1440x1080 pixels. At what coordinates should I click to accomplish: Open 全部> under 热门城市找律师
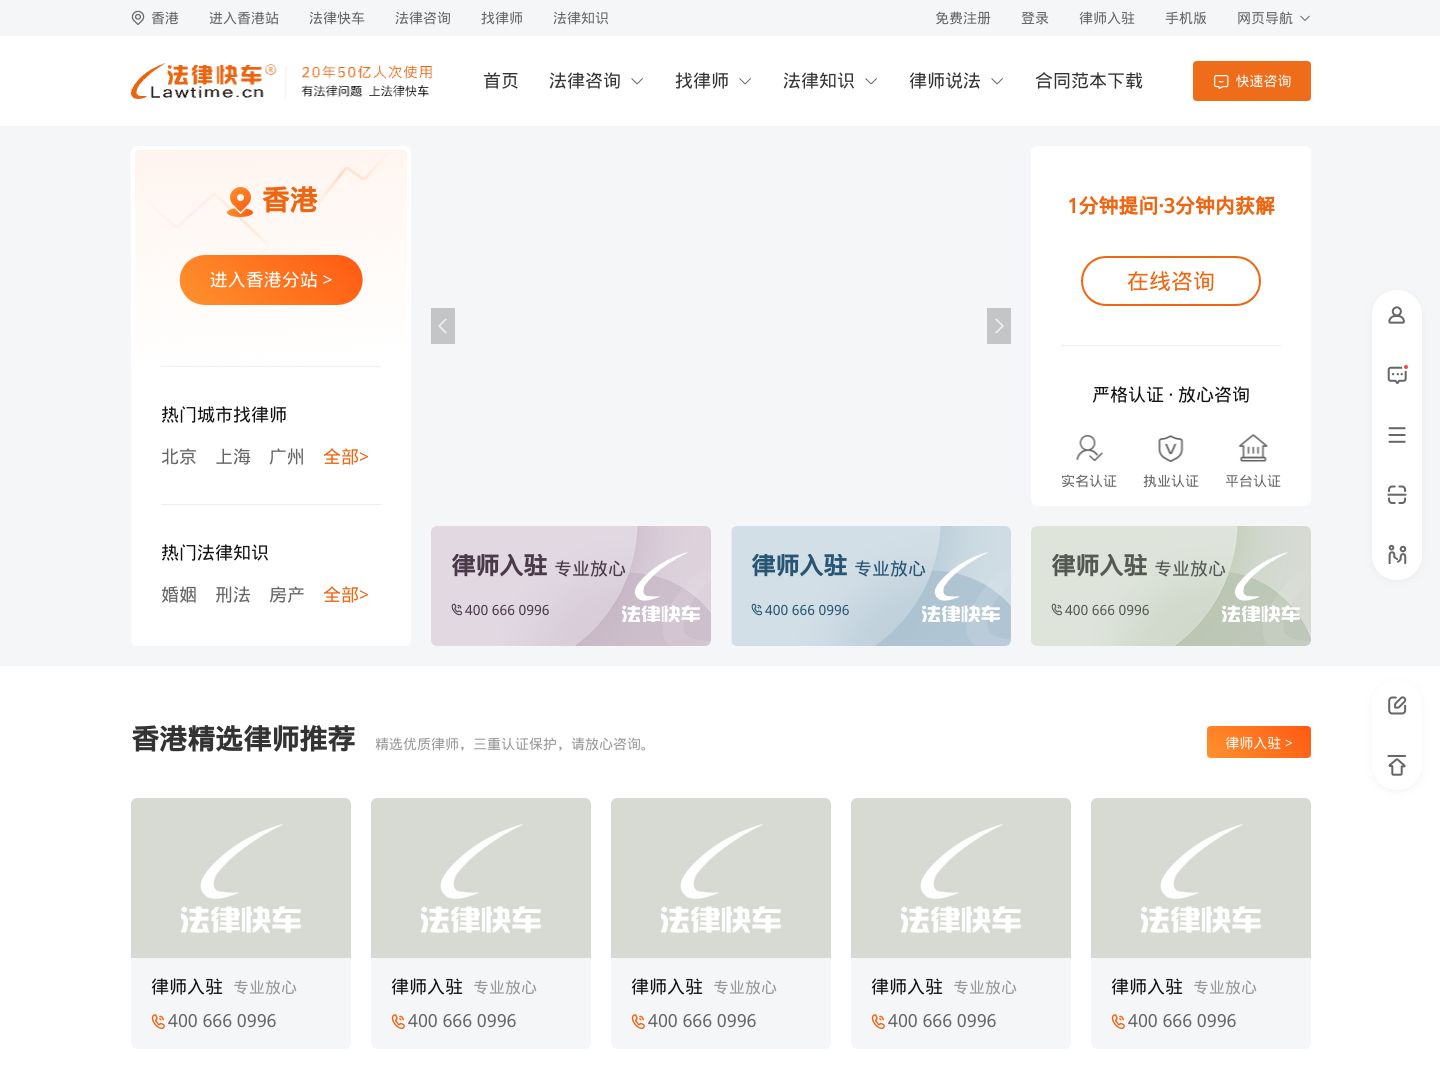346,457
